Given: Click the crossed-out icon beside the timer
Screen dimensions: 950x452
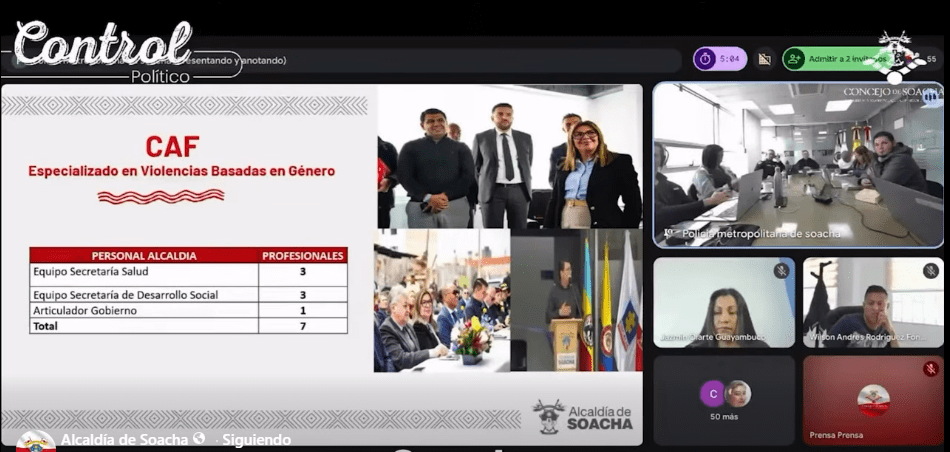Looking at the screenshot, I should click(765, 59).
